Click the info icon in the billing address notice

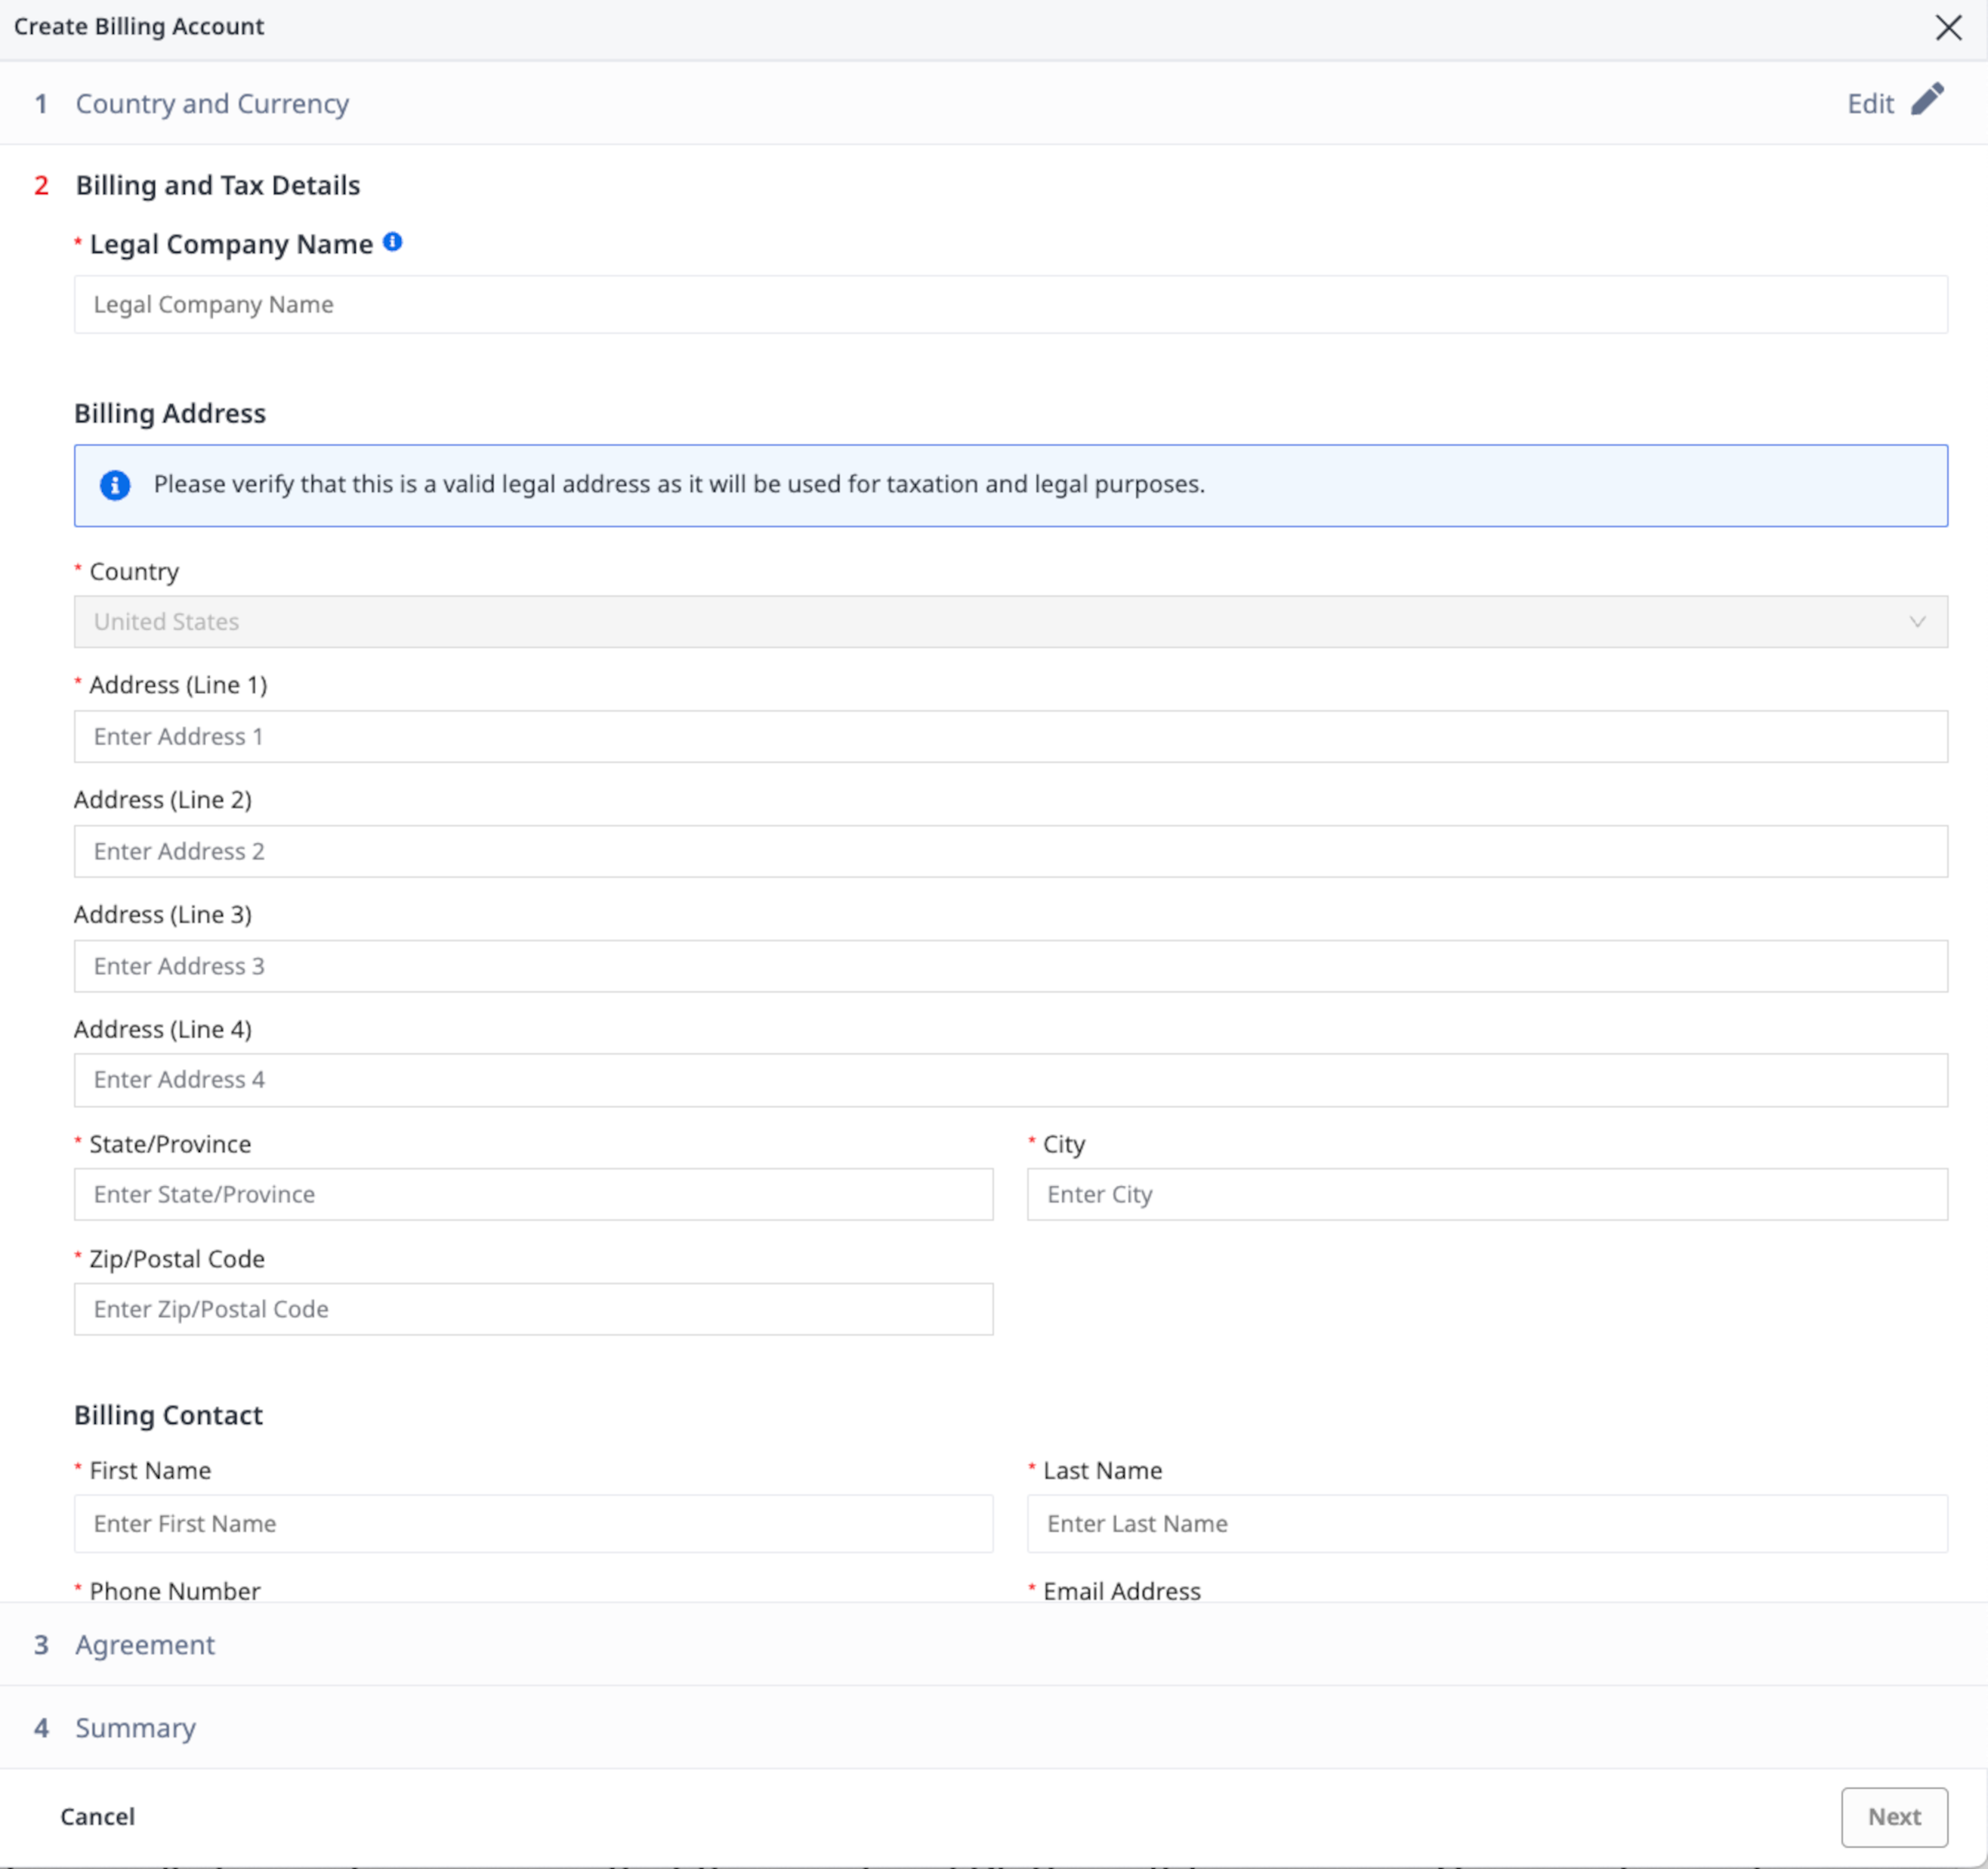point(115,485)
